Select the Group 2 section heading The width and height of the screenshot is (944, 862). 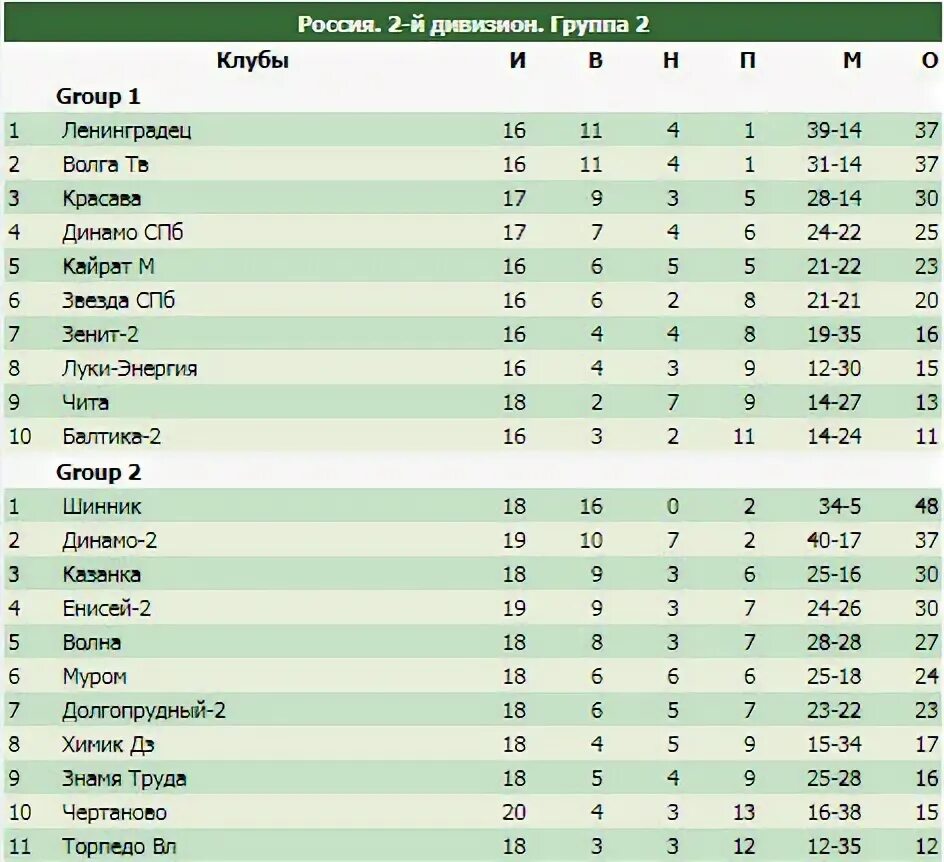[98, 473]
